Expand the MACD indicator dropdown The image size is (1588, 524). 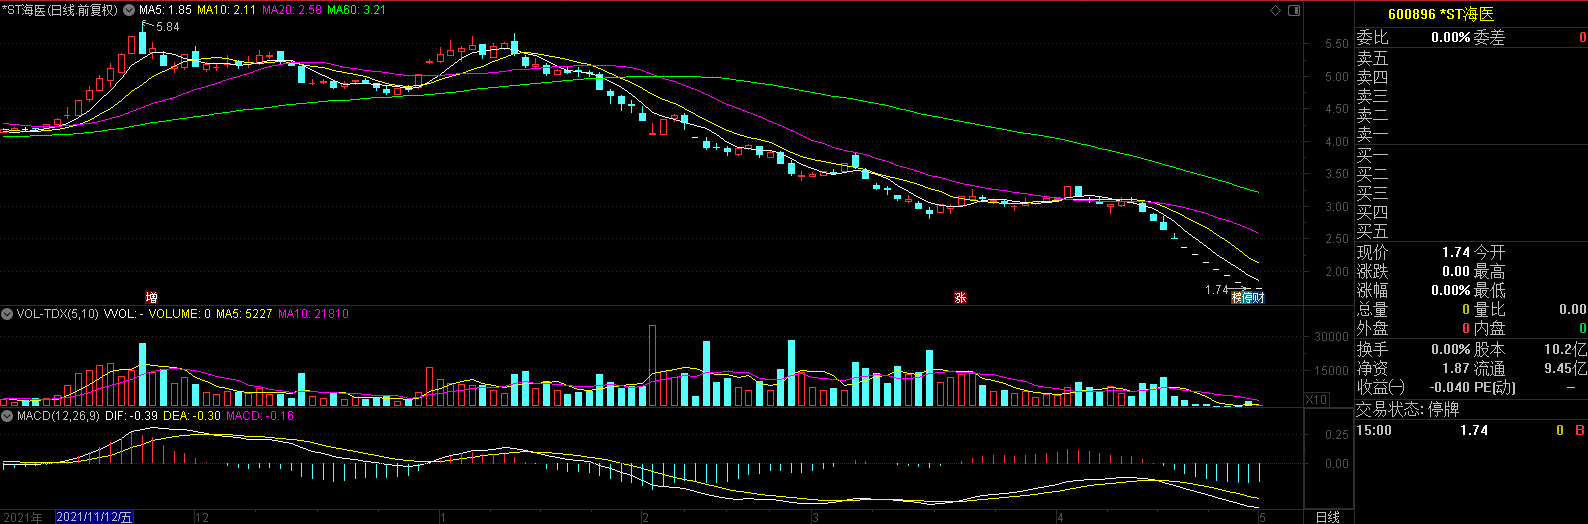click(7, 415)
